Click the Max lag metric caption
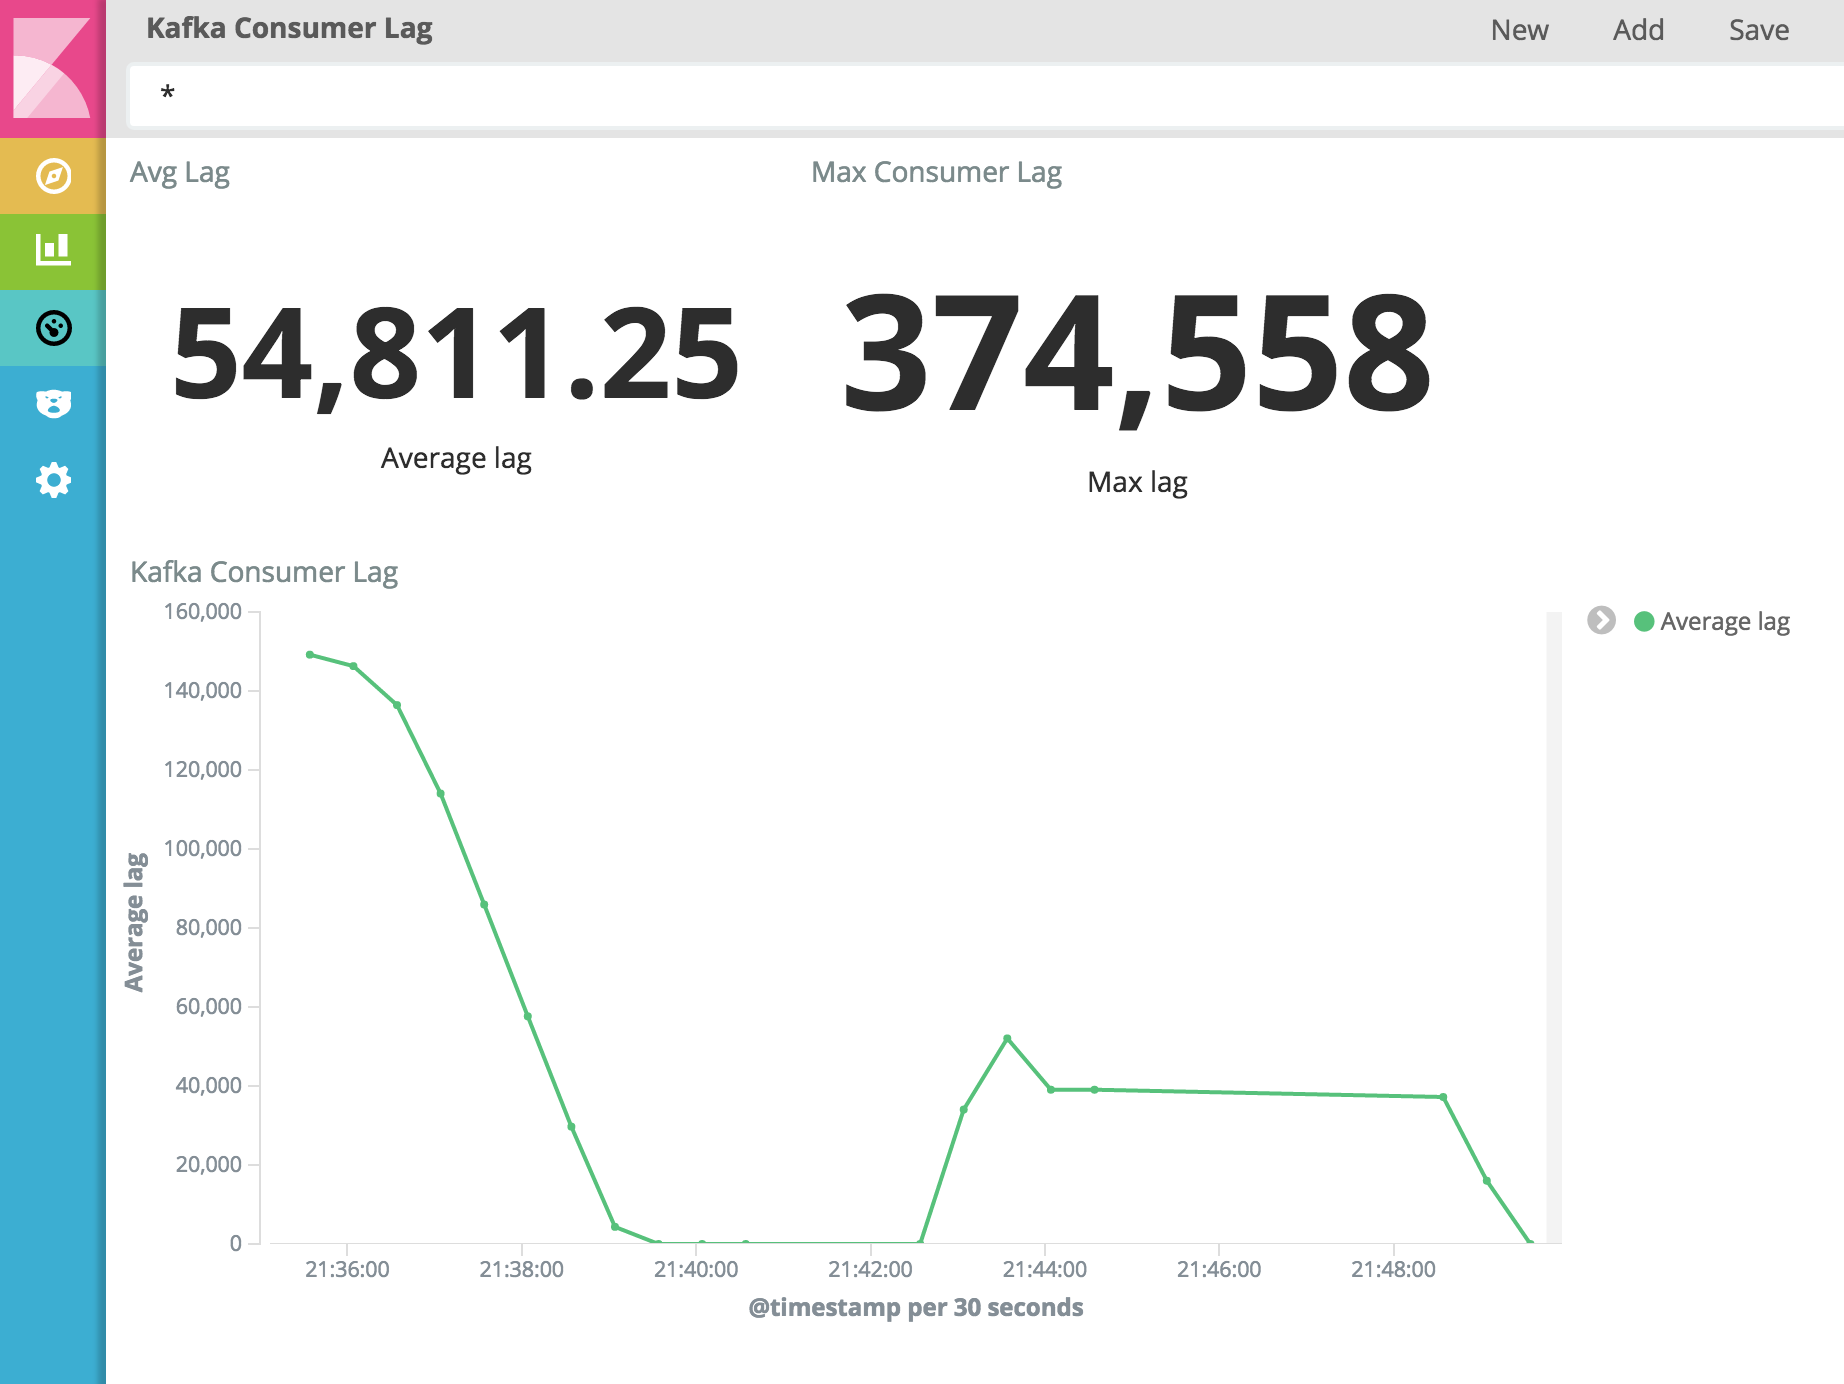The image size is (1844, 1384). click(x=1137, y=482)
